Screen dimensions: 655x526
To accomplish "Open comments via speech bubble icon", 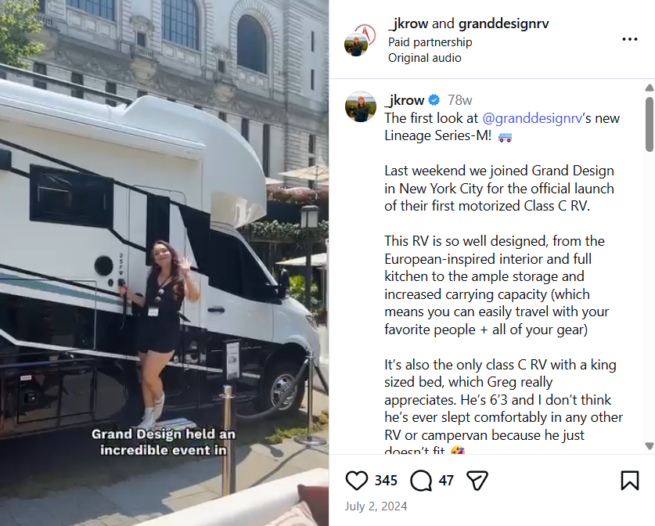I will (421, 480).
